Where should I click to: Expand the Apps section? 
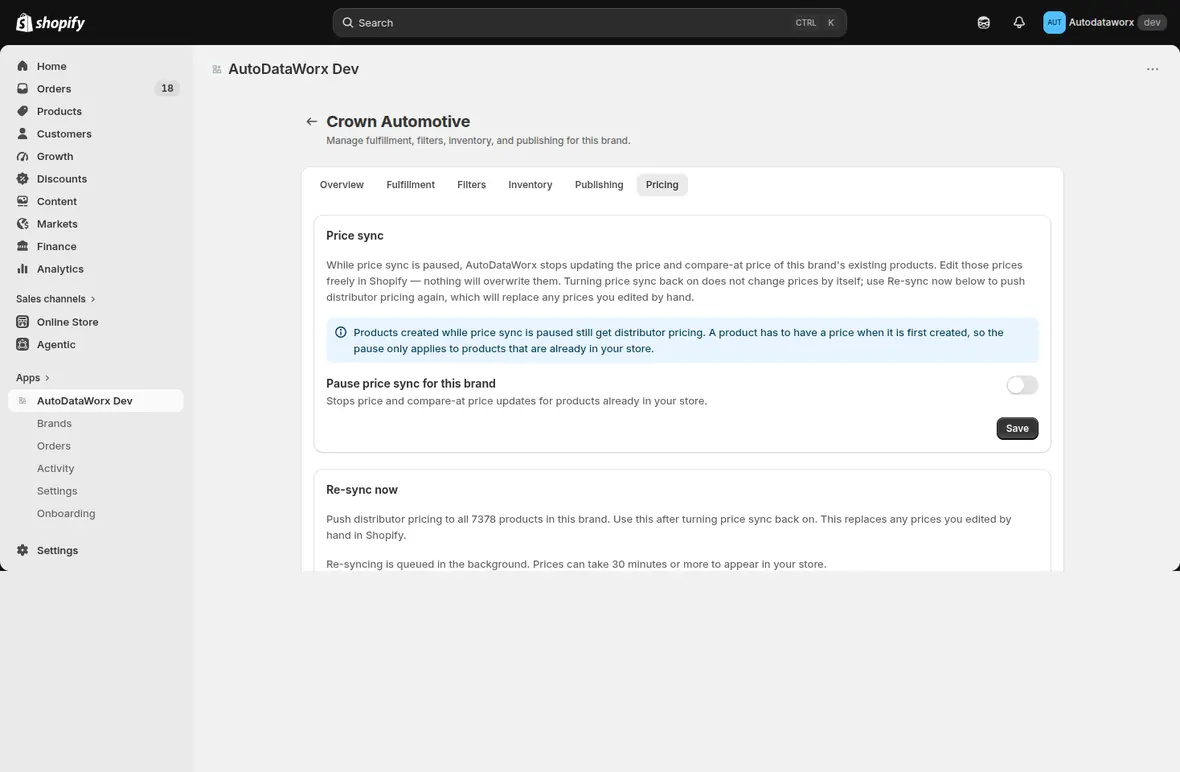click(x=33, y=378)
